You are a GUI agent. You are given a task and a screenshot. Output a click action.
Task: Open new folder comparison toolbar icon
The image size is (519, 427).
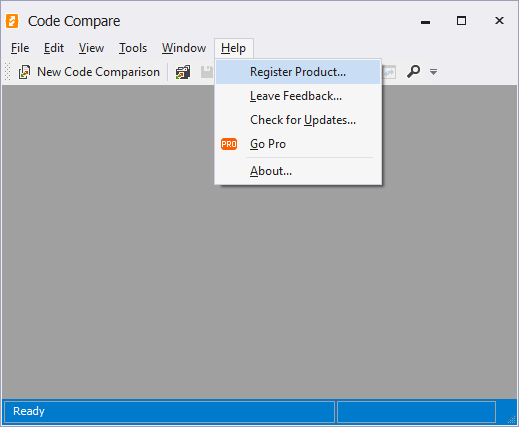pyautogui.click(x=183, y=72)
